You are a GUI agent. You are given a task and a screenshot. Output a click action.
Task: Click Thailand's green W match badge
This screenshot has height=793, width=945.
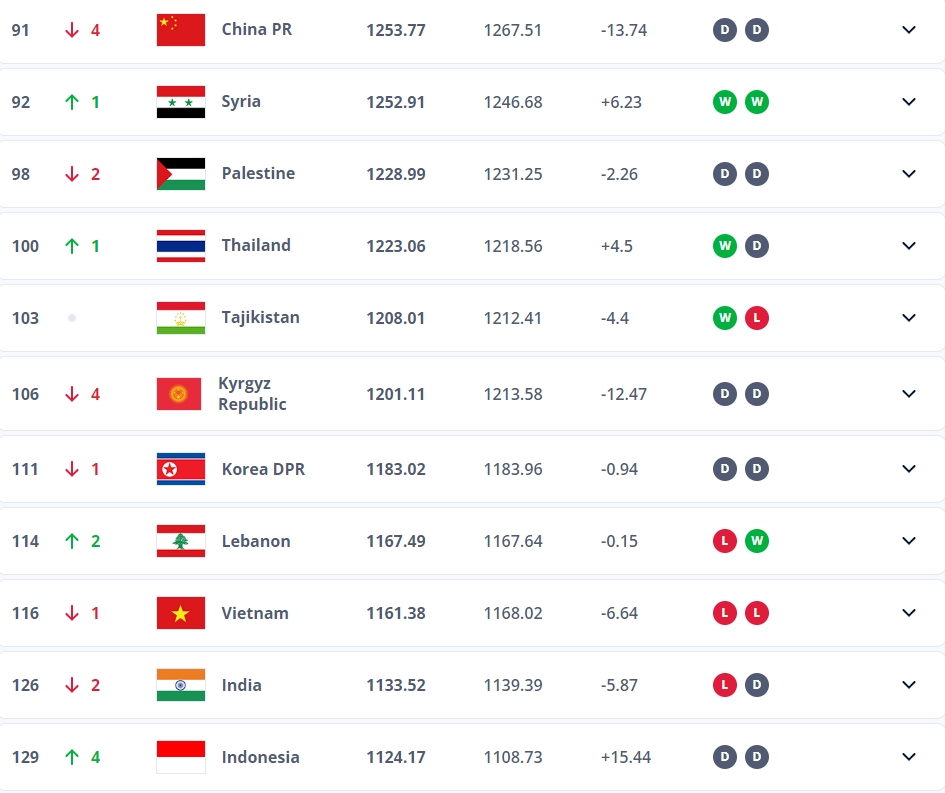point(725,246)
